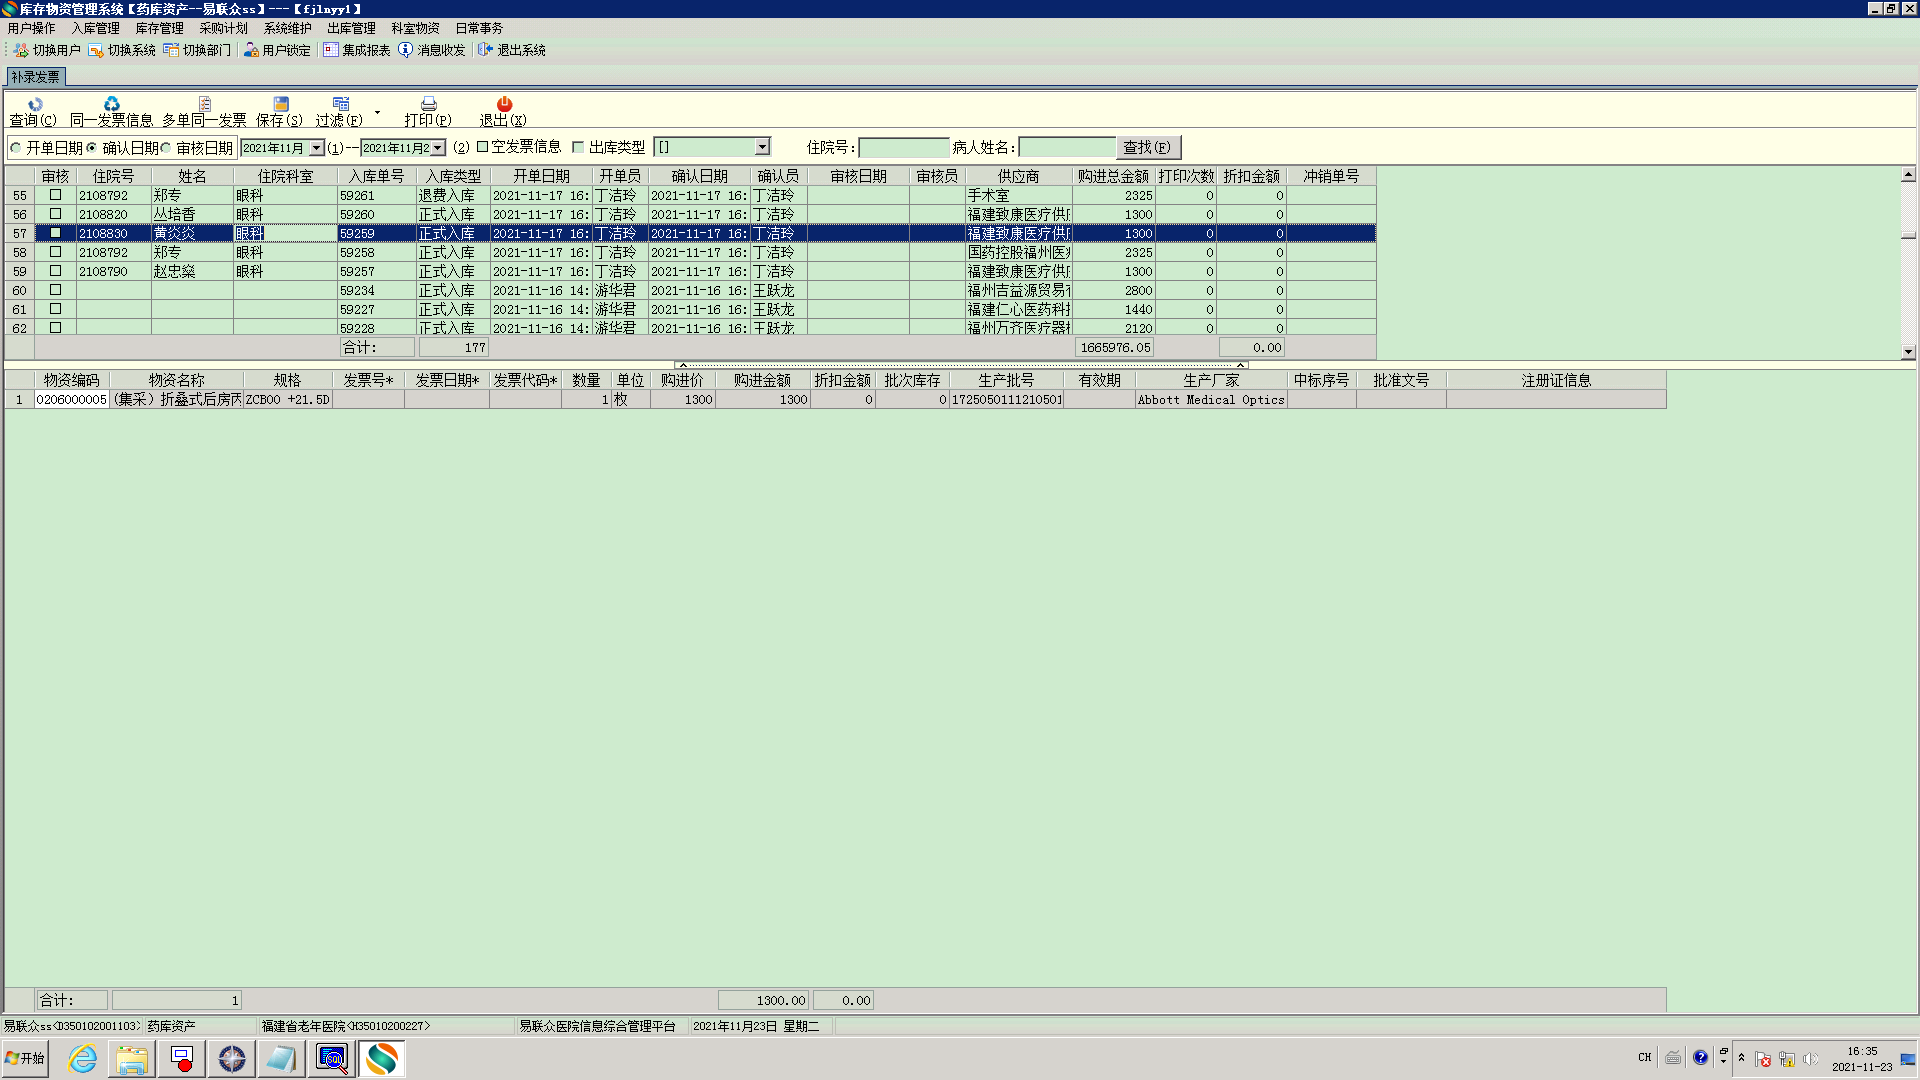This screenshot has width=1920, height=1080.
Task: Check 审核 box for row 56
Action: pos(55,214)
